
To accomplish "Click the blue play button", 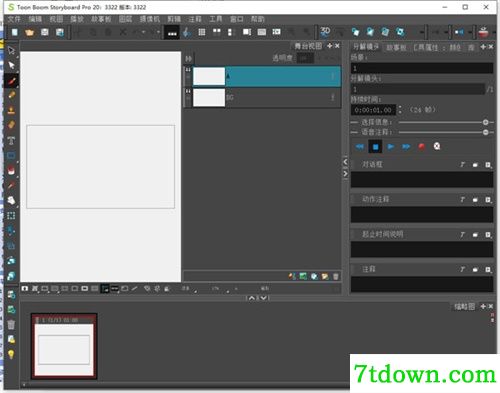I will pos(391,147).
